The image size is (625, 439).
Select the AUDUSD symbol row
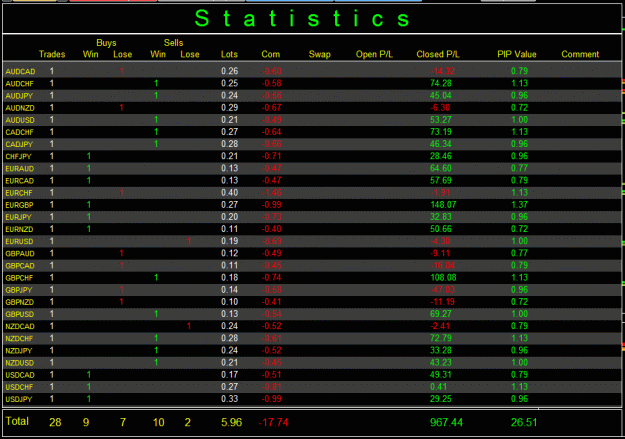312,120
